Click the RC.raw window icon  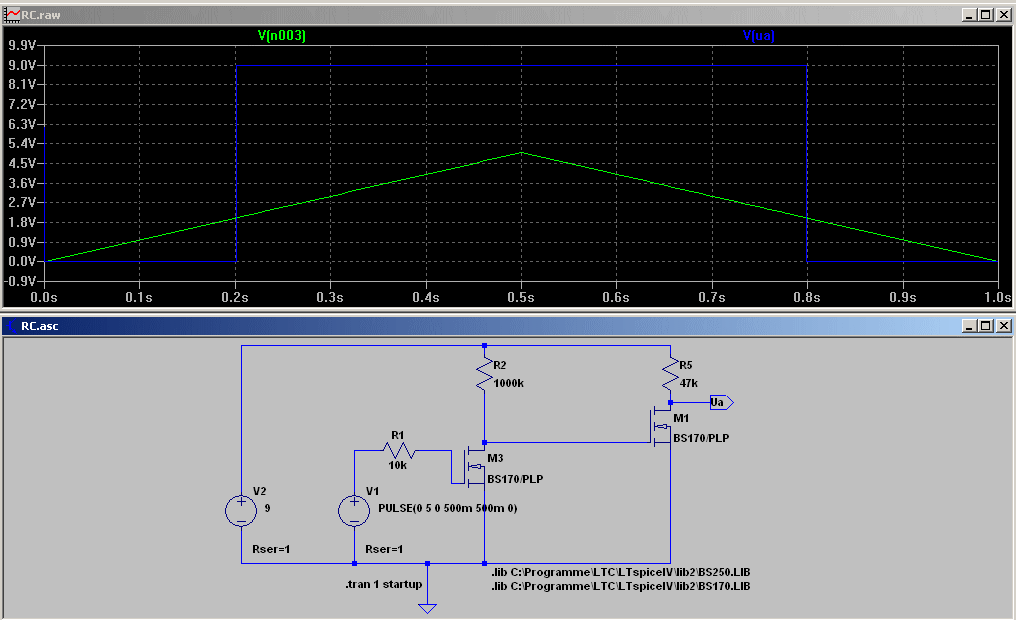12,14
